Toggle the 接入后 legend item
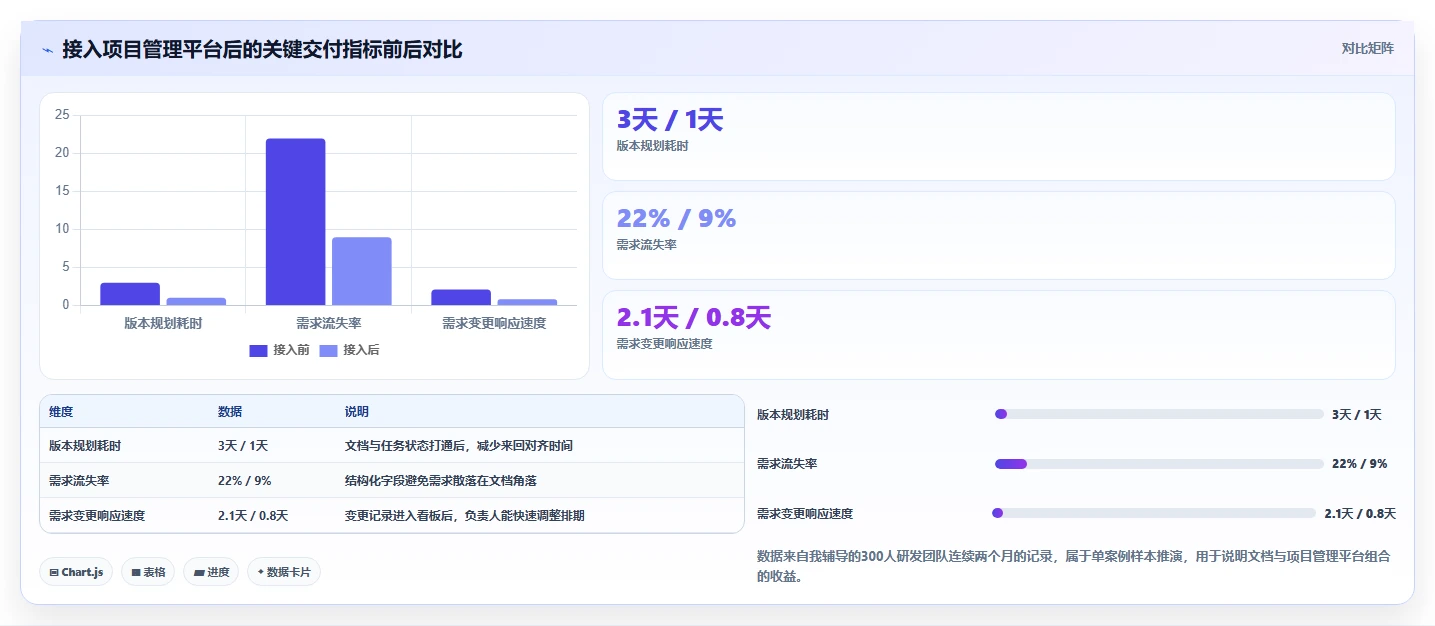The image size is (1435, 626). coord(349,350)
